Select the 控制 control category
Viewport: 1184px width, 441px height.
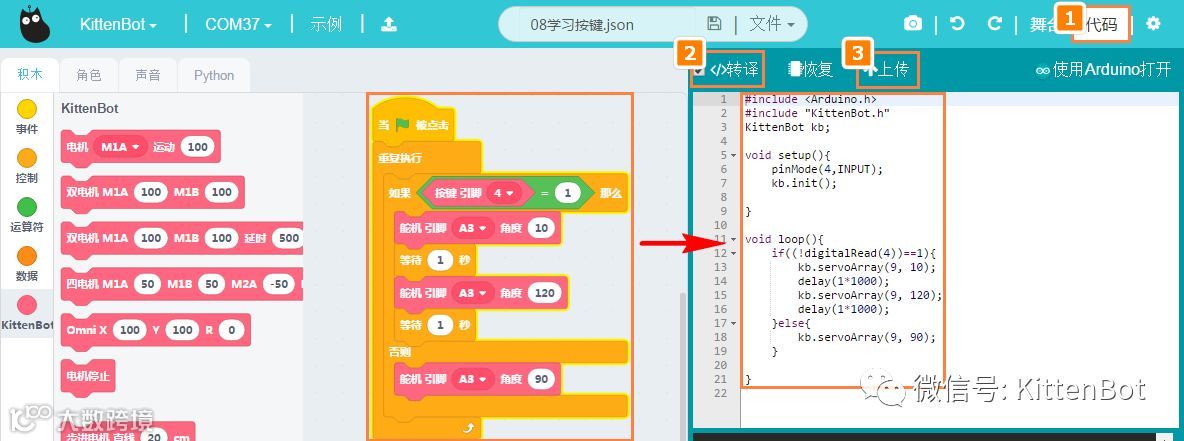[26, 166]
